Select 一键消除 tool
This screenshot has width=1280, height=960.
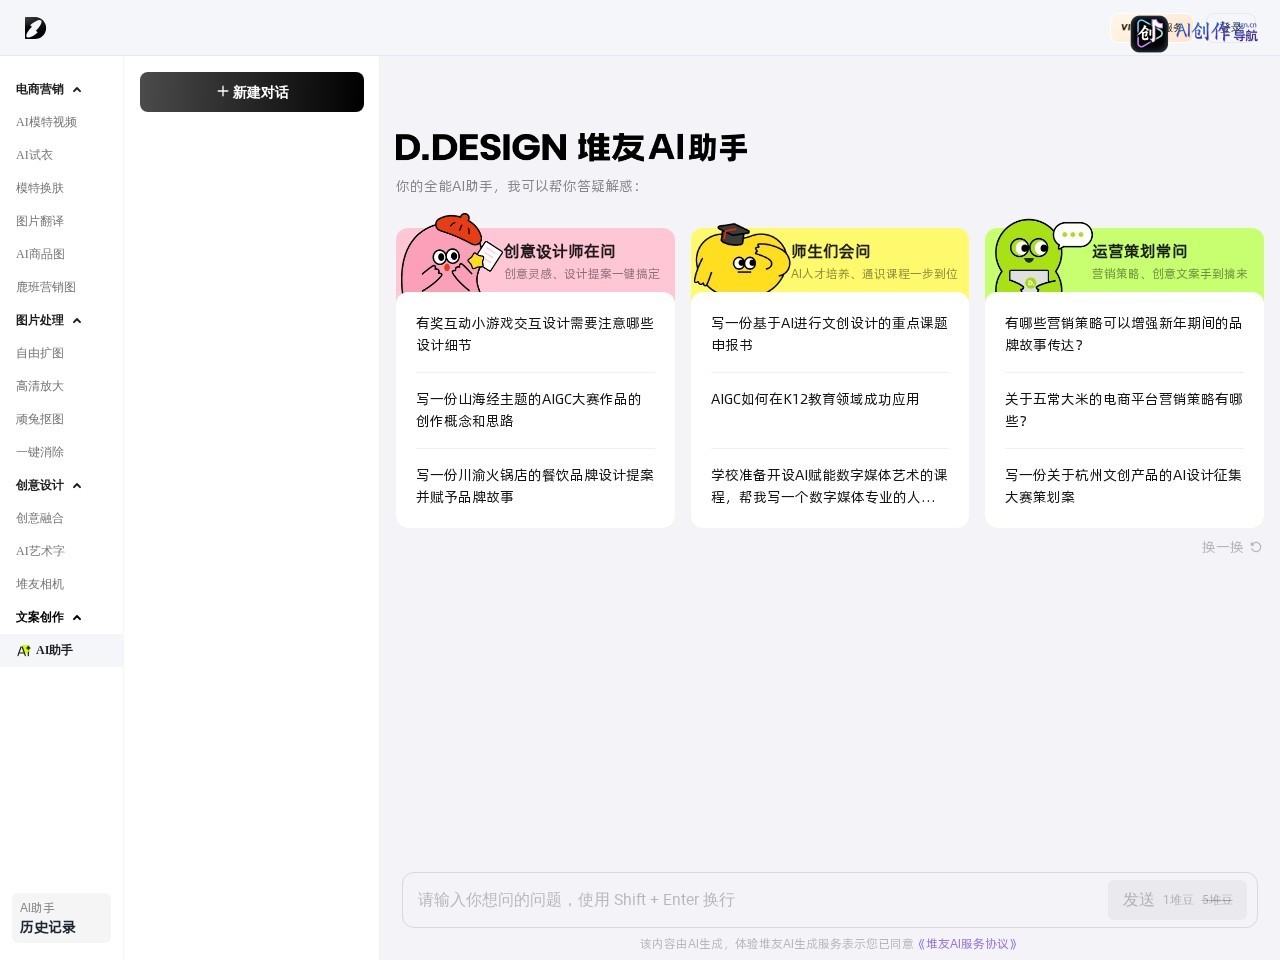(x=40, y=452)
